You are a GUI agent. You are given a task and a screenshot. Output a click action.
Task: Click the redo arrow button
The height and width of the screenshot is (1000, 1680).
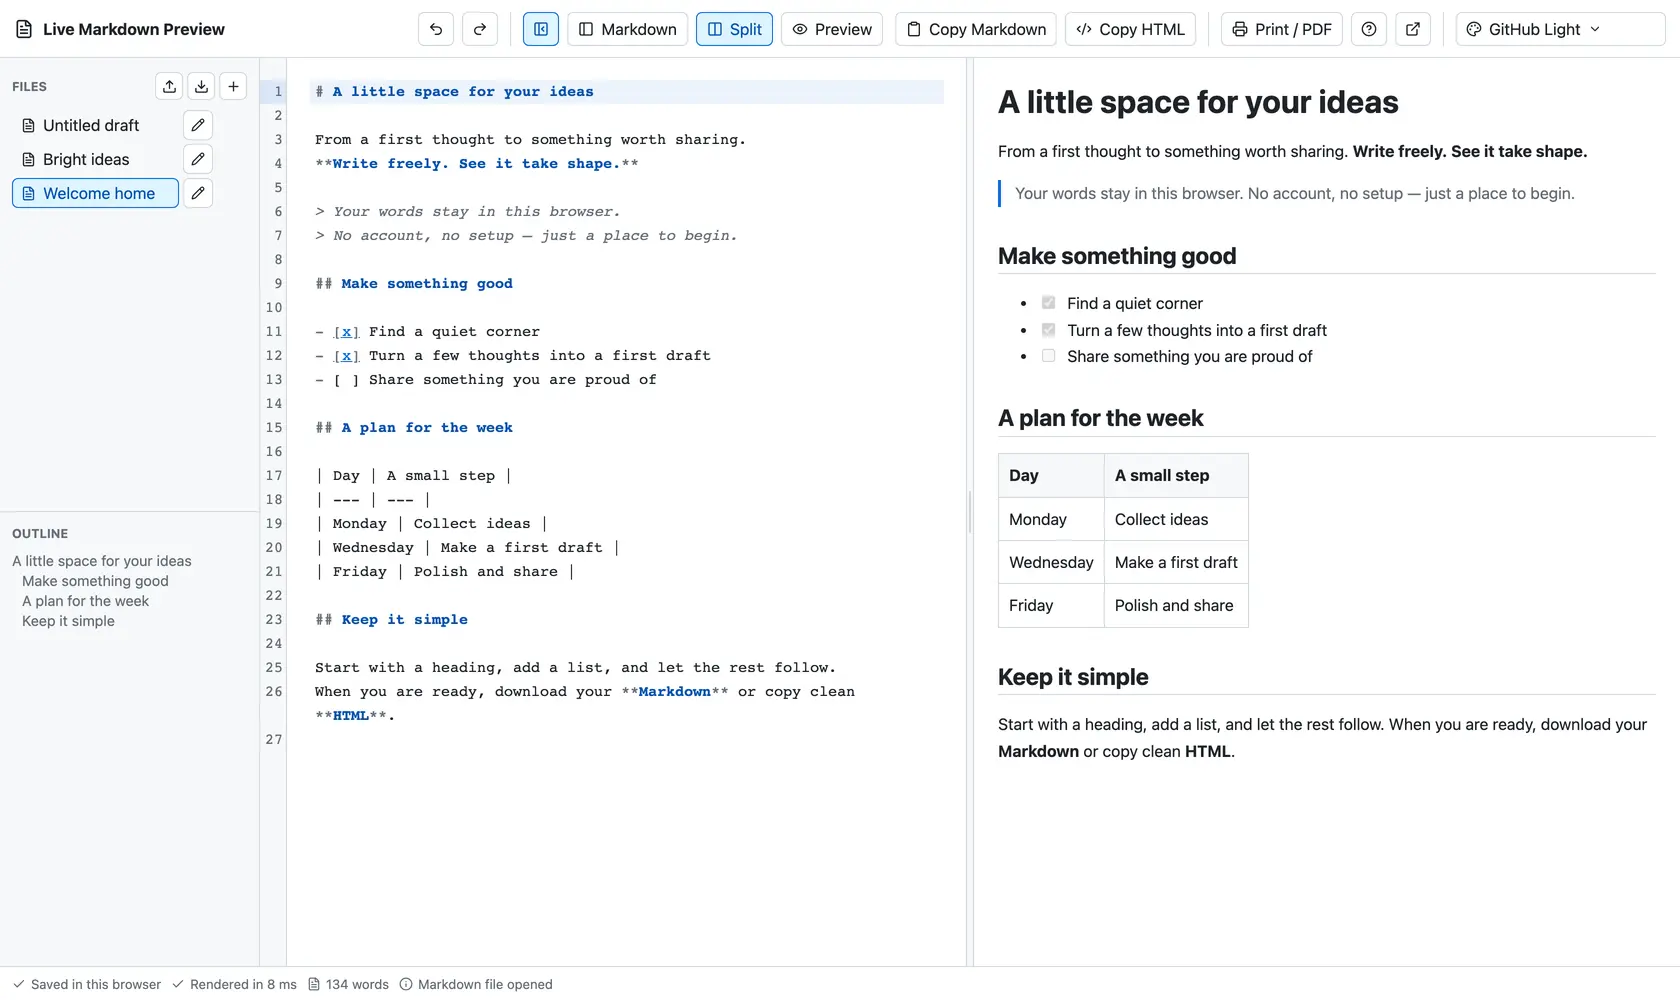[480, 29]
